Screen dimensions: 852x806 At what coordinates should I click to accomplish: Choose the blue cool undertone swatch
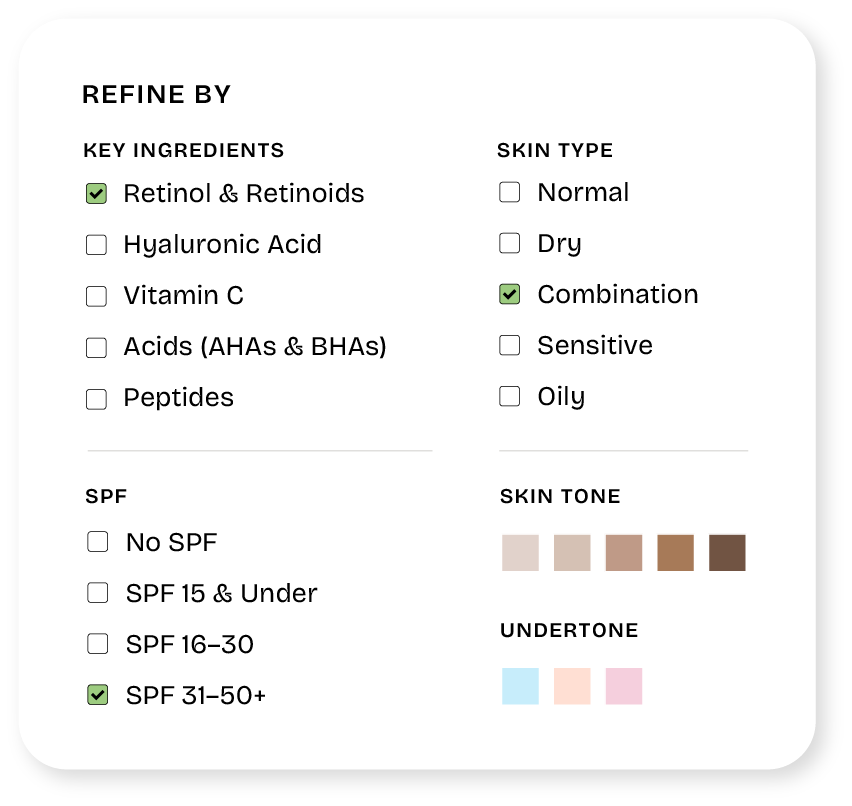(x=520, y=687)
